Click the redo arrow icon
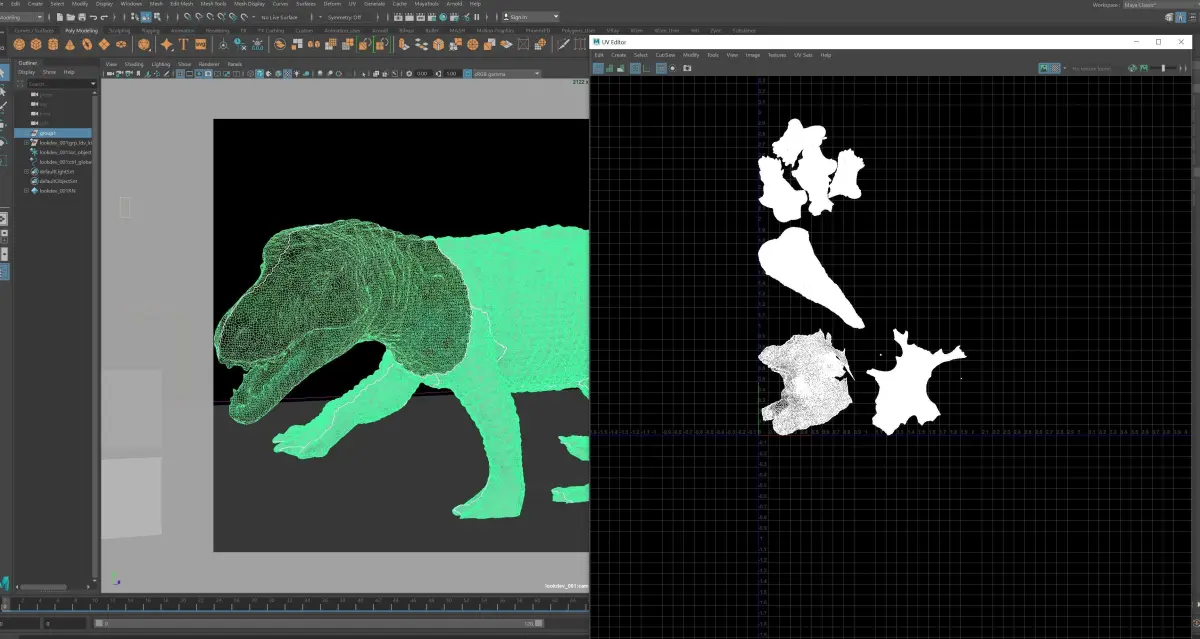 [x=104, y=17]
